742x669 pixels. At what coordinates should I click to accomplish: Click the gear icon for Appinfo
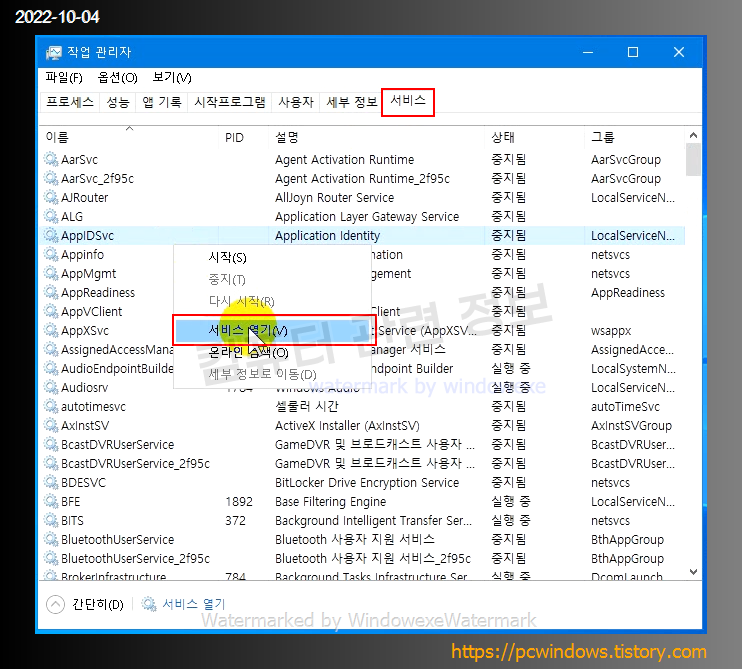(x=51, y=254)
